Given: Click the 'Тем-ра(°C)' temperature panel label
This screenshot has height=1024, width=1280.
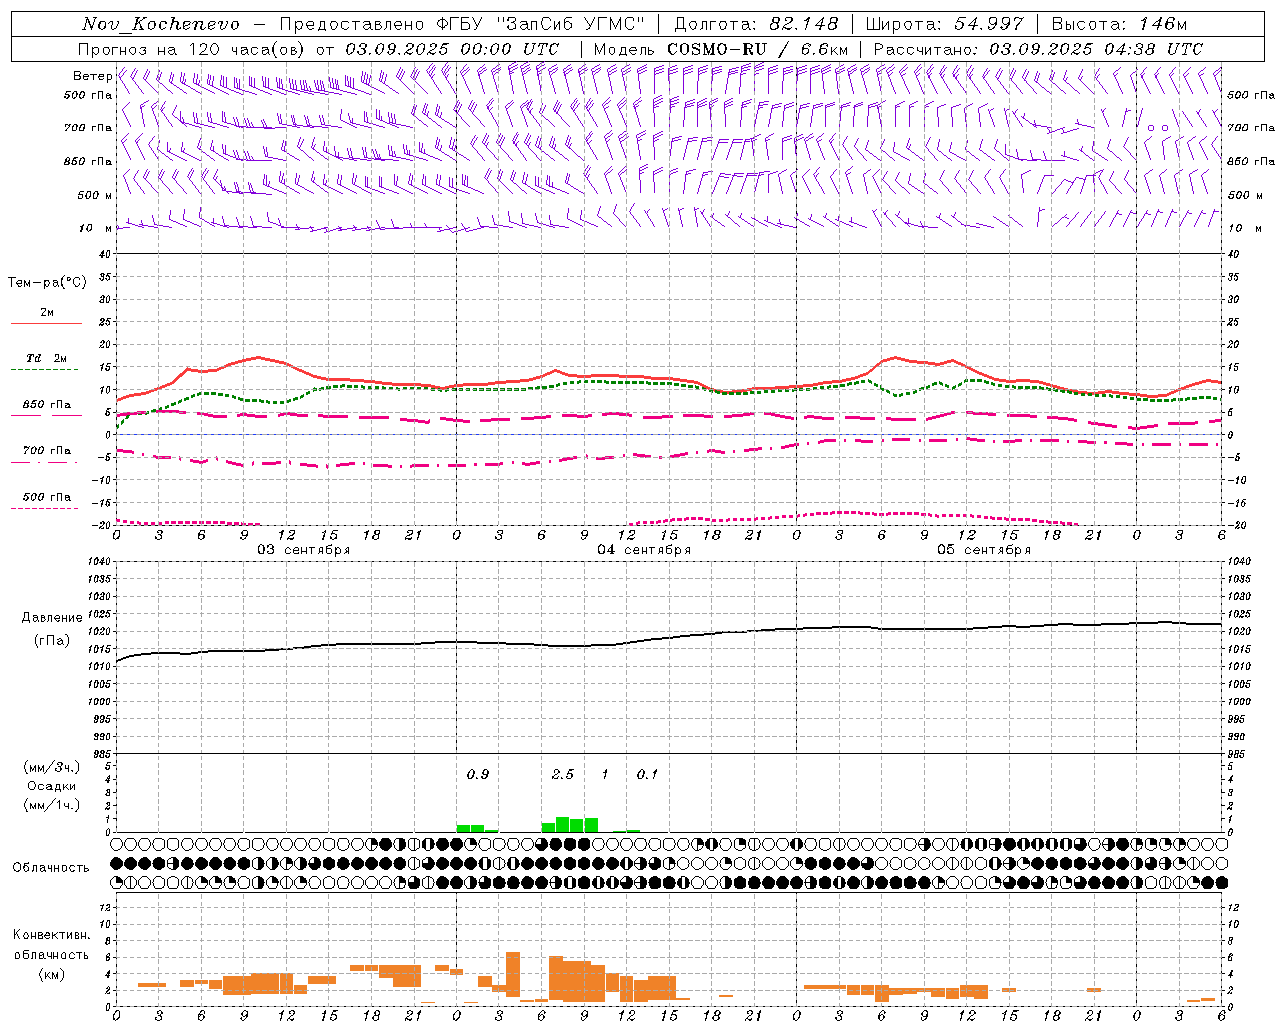Looking at the screenshot, I should [x=47, y=283].
